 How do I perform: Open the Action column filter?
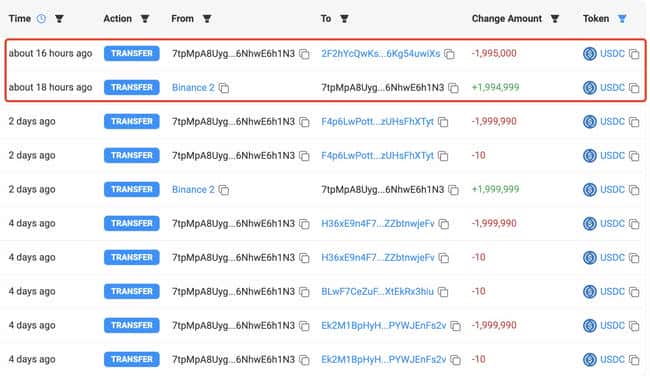[145, 19]
